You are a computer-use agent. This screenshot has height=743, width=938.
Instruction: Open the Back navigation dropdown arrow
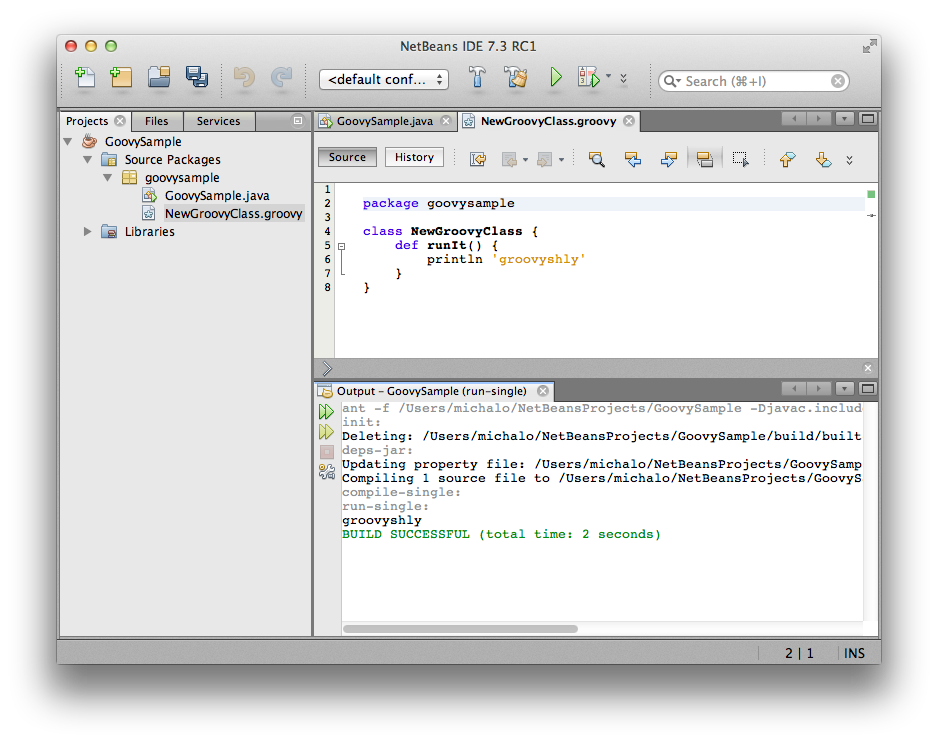click(x=526, y=160)
